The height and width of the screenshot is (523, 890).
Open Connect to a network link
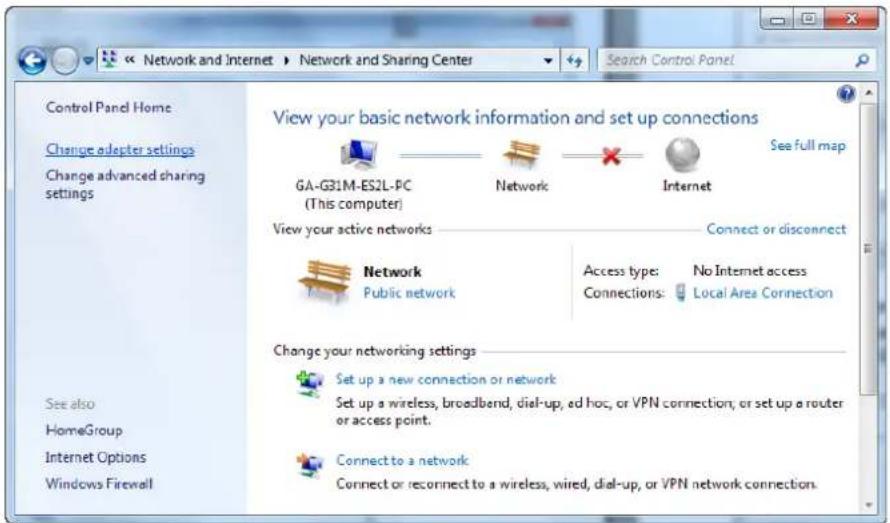point(402,460)
